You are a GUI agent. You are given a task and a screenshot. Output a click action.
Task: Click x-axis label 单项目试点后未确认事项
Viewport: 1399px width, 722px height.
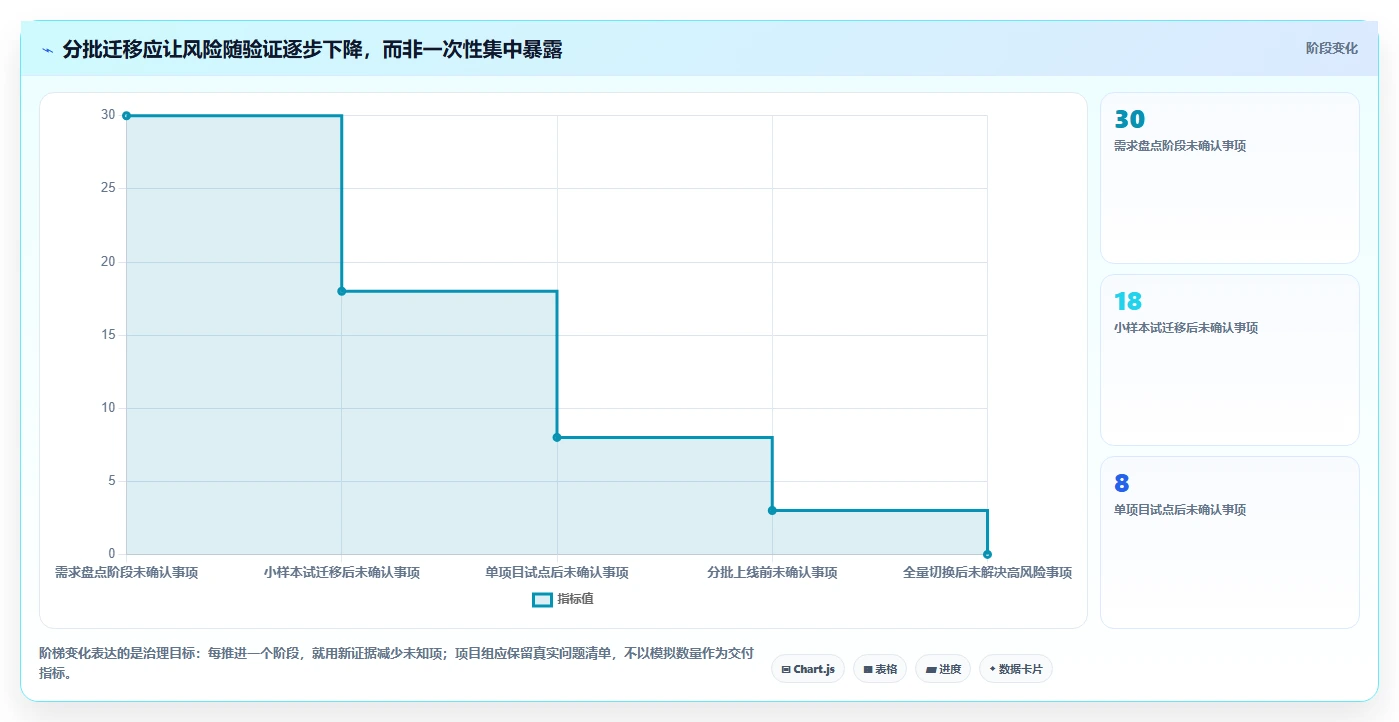coord(557,573)
